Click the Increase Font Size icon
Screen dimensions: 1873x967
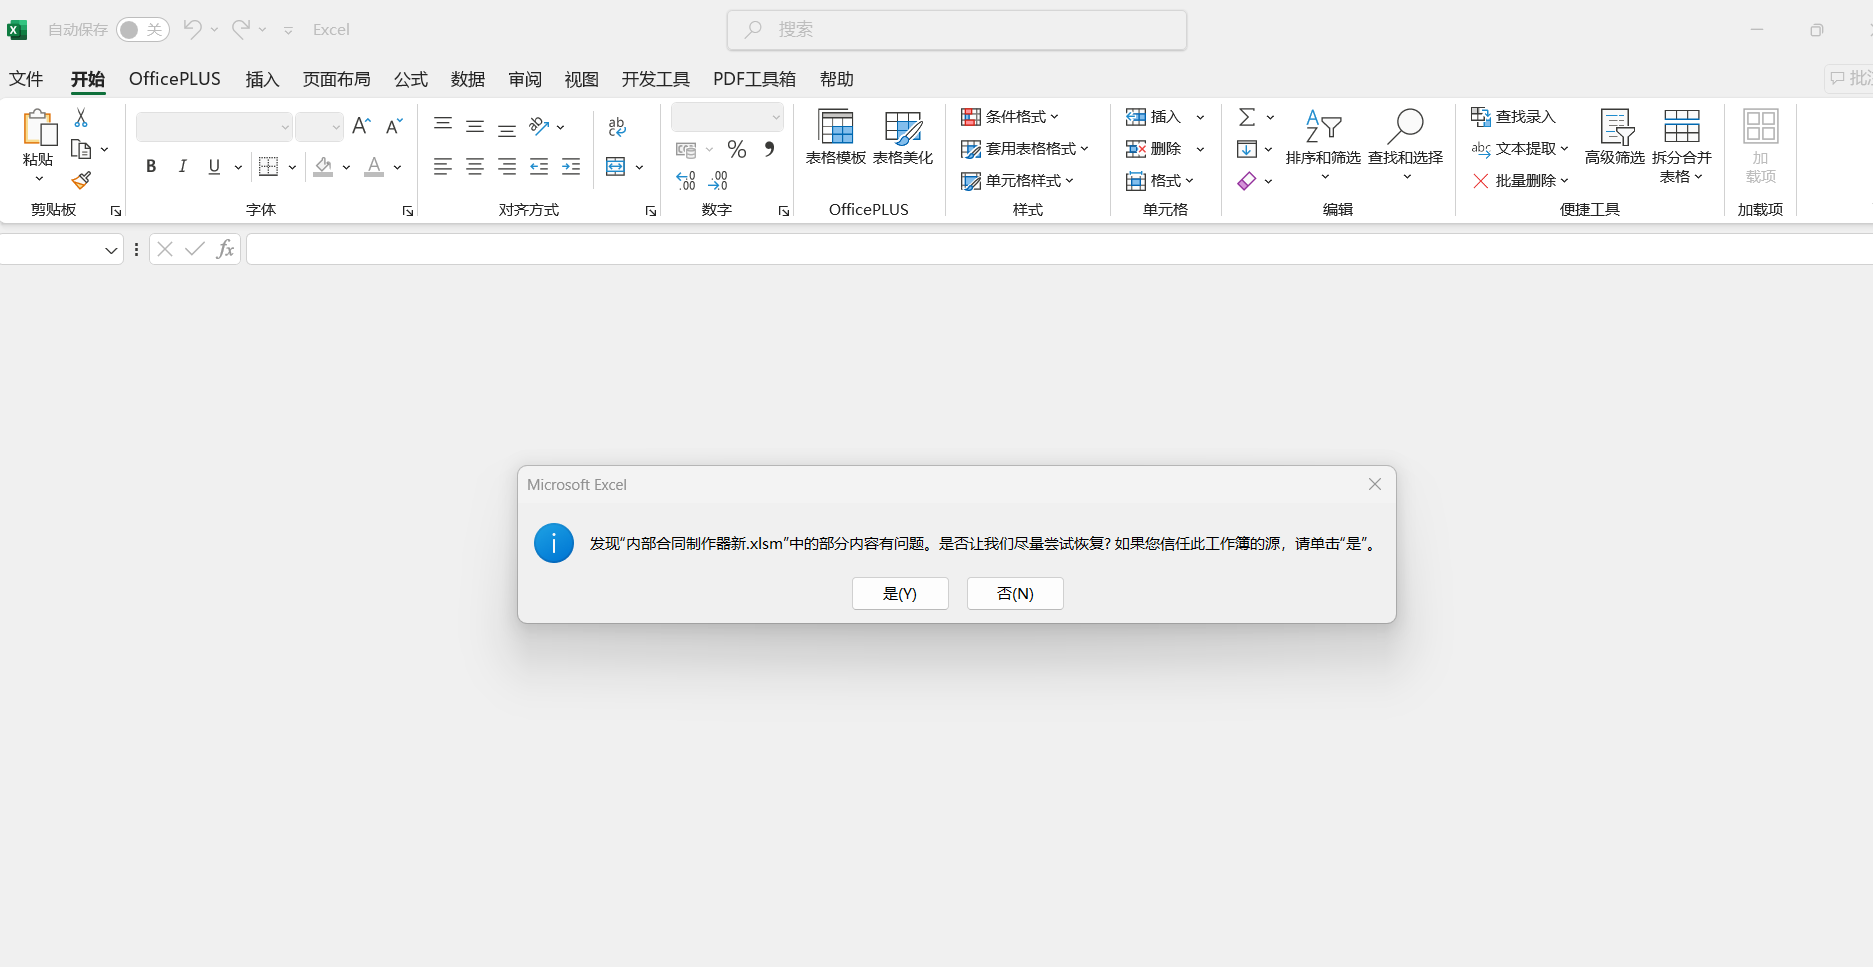[x=361, y=126]
